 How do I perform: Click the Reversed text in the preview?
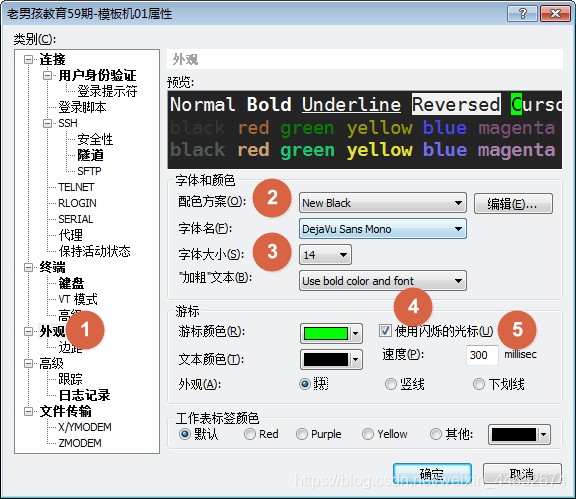(x=456, y=104)
